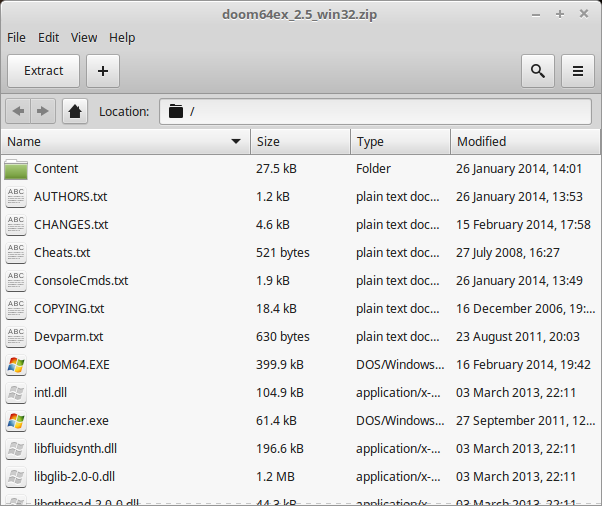Click the AUTHORS.txt file name
This screenshot has width=602, height=506.
pyautogui.click(x=71, y=197)
